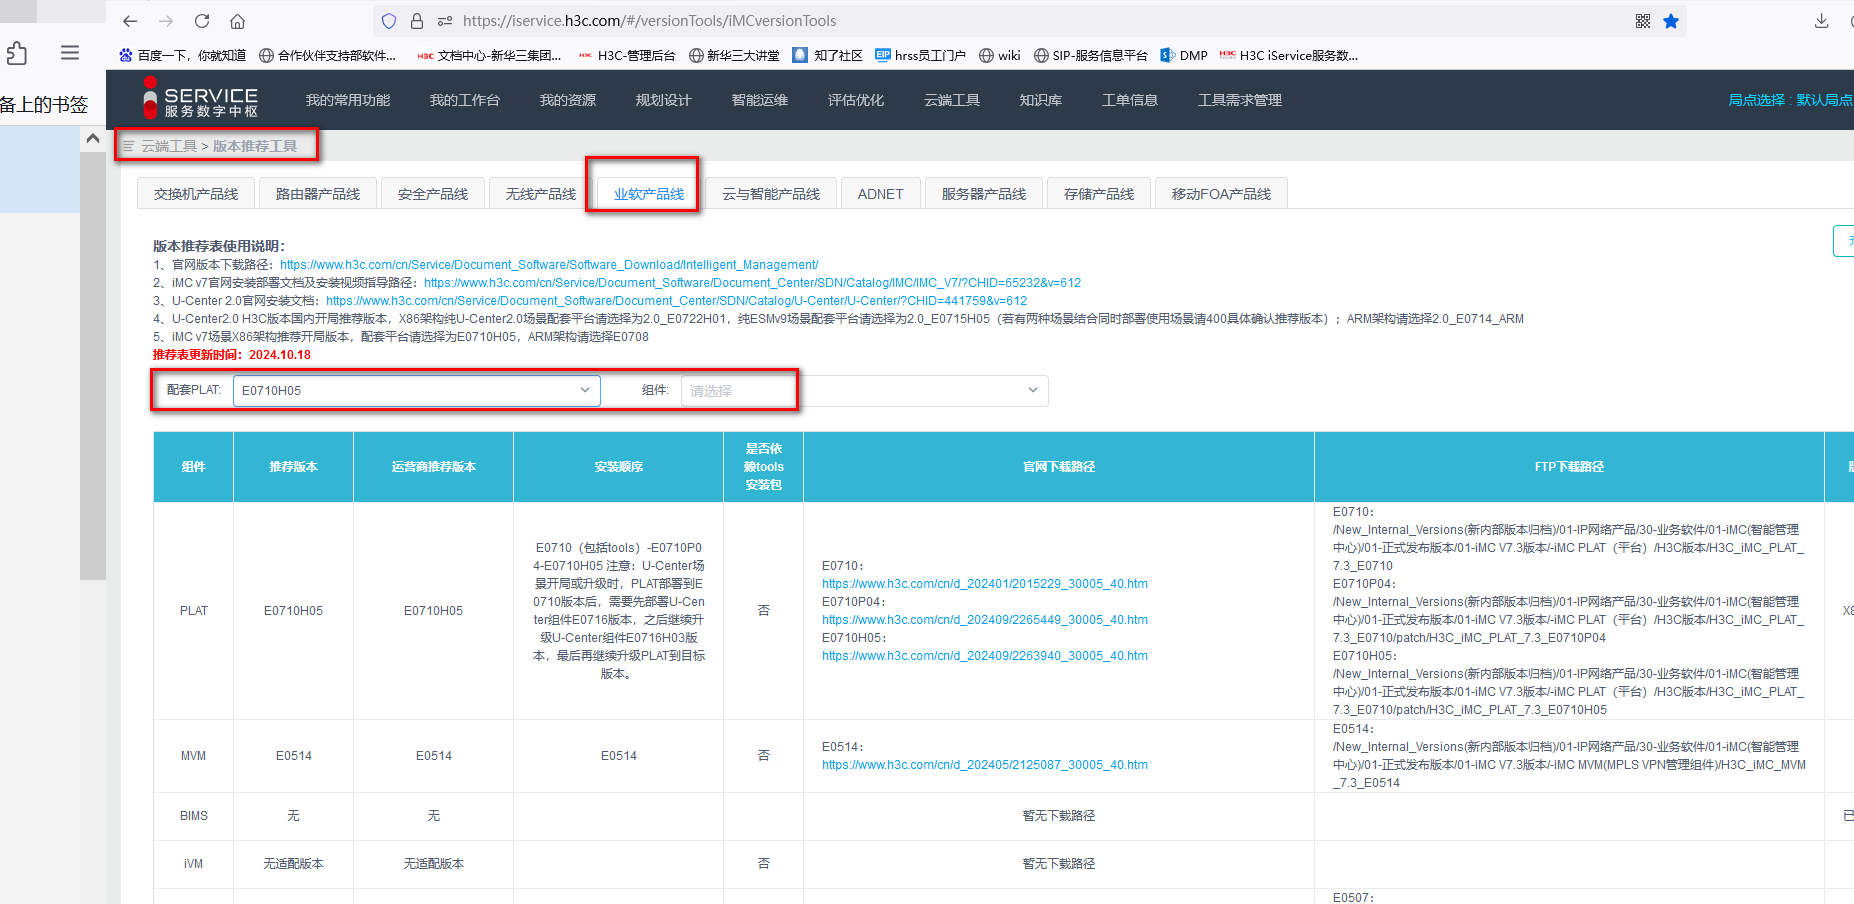Open the downloads arrow icon

1822,21
